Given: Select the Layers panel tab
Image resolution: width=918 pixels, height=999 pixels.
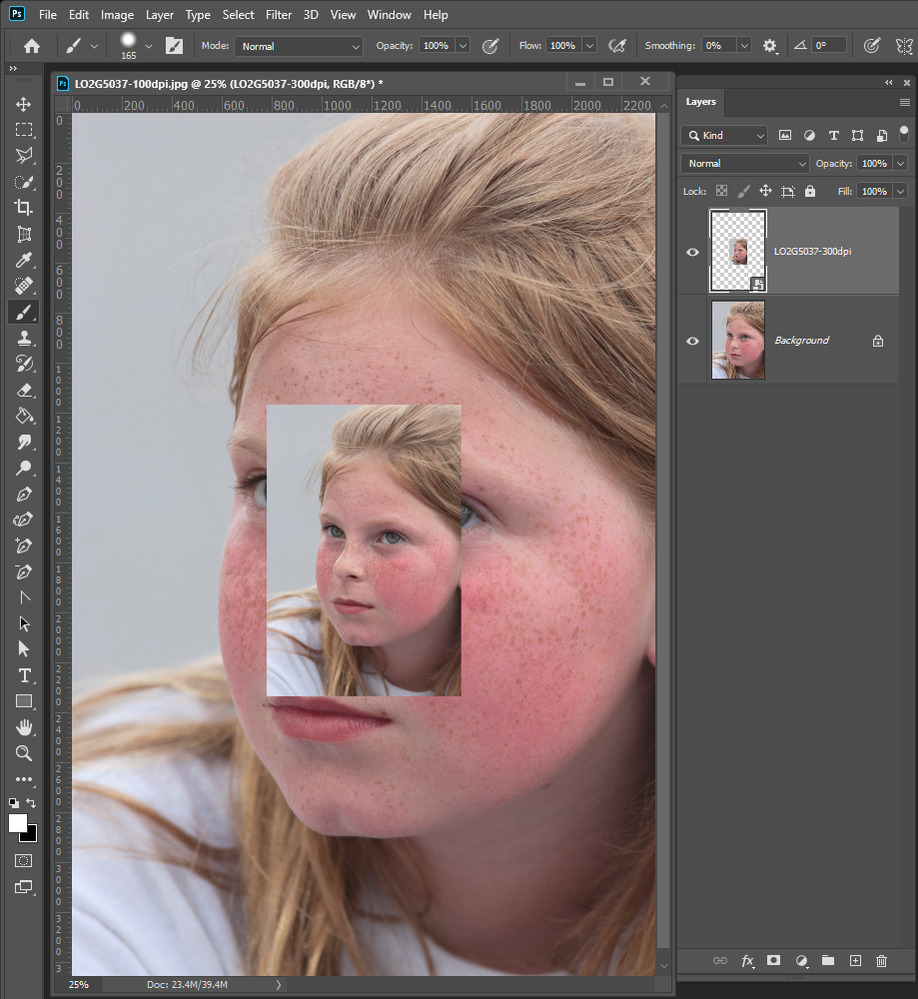Looking at the screenshot, I should 701,102.
